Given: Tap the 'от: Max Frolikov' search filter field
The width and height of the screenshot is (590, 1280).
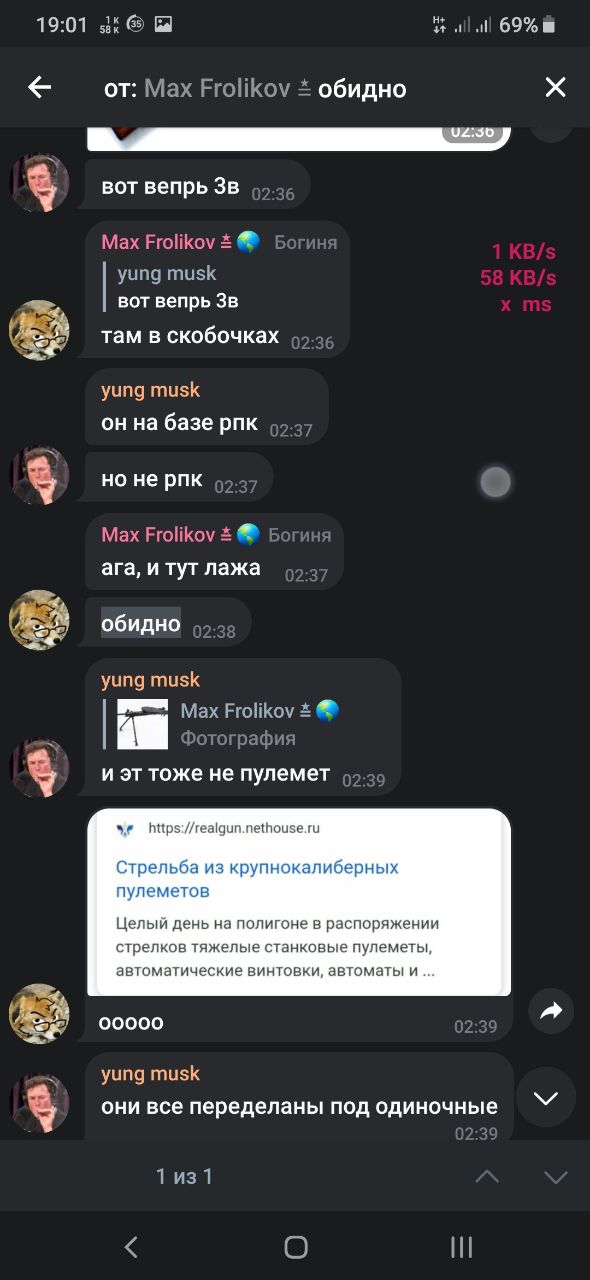Looking at the screenshot, I should 255,88.
